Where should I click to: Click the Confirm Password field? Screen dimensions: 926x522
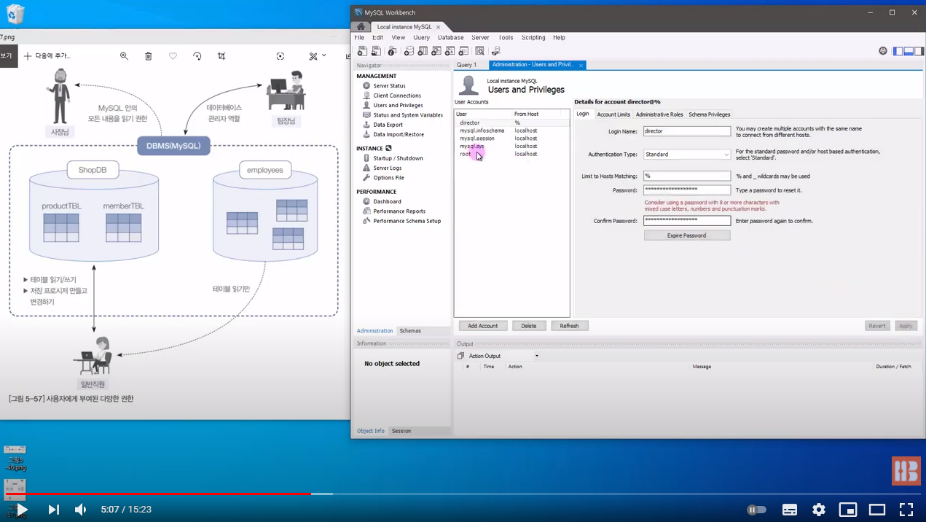tap(687, 221)
